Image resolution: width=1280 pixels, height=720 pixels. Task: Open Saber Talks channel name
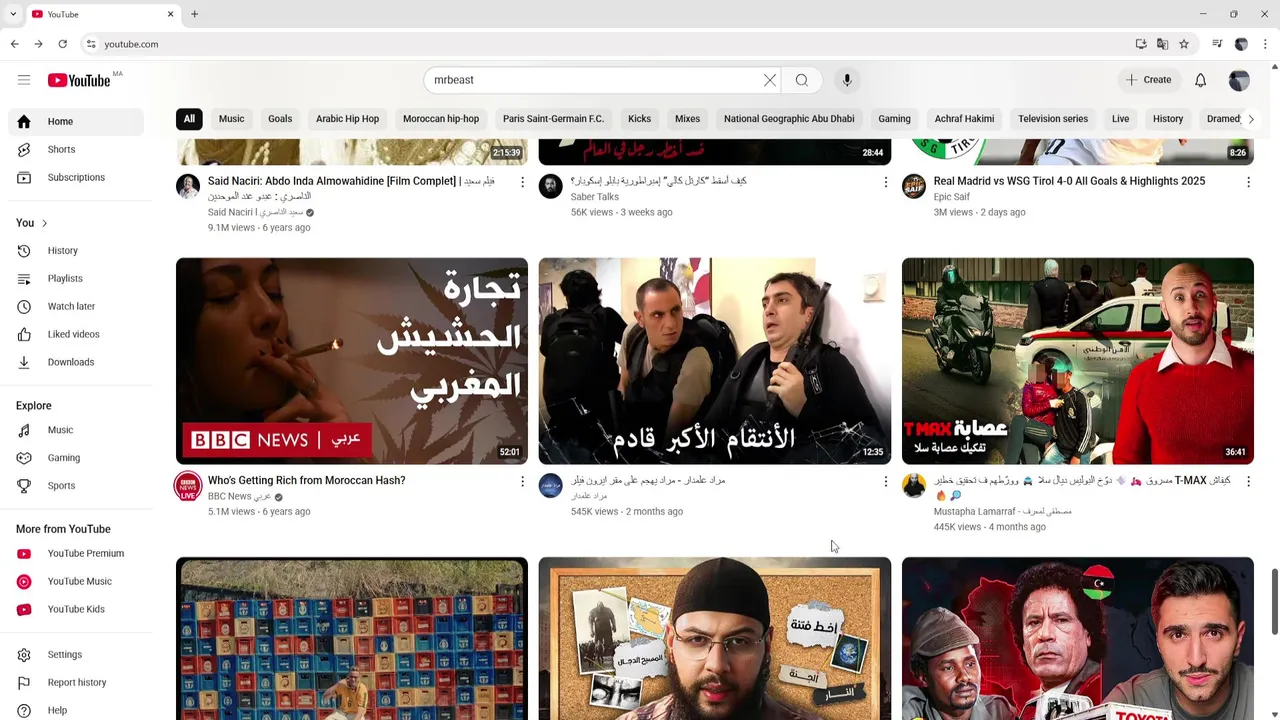[594, 197]
